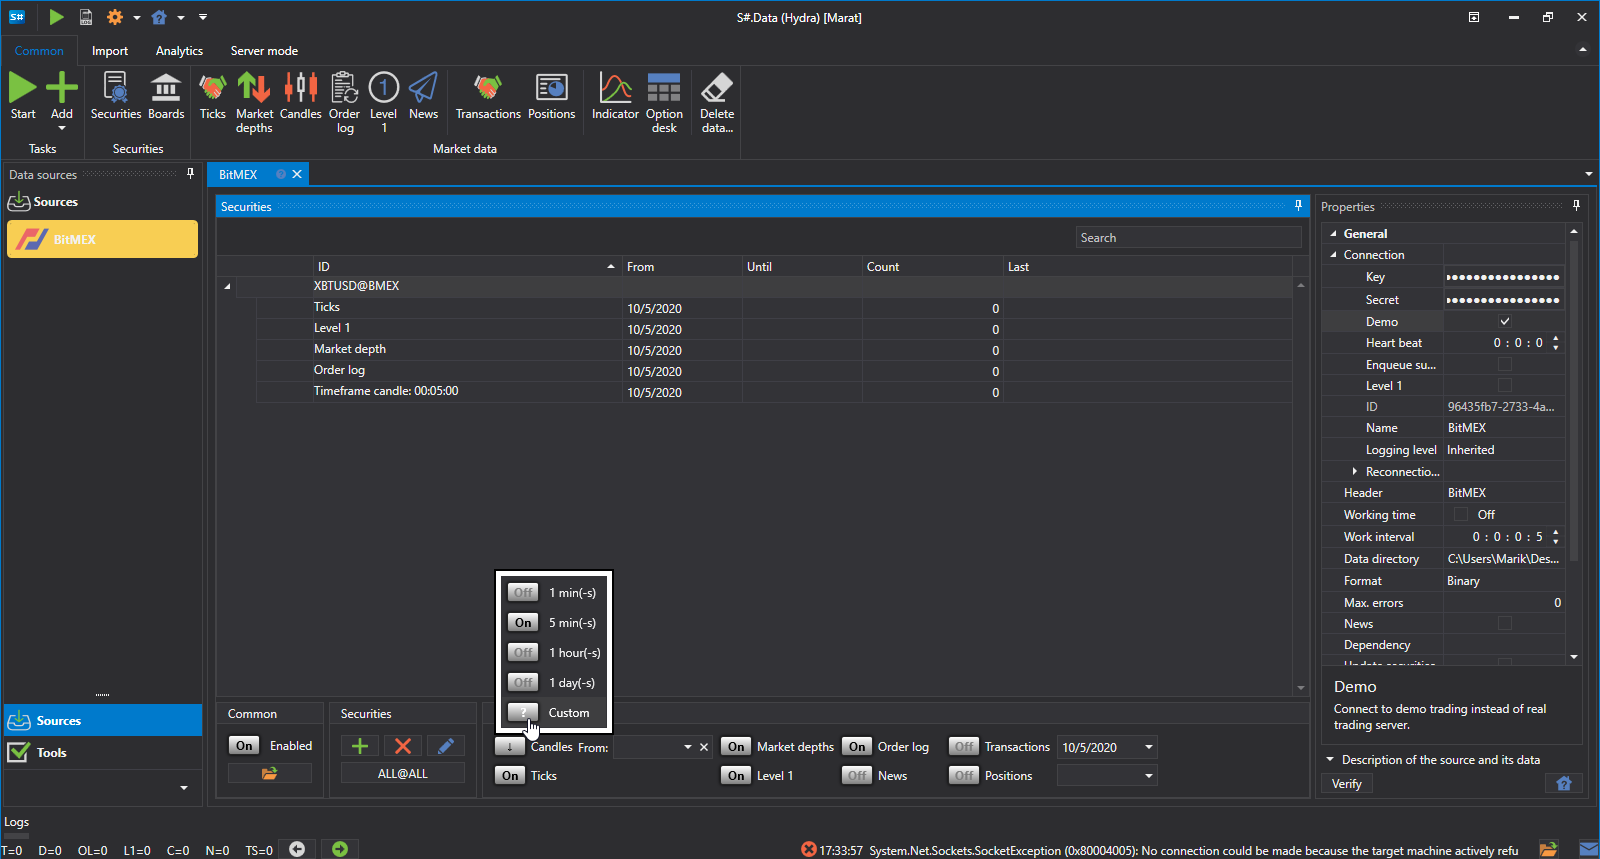The width and height of the screenshot is (1600, 859).
Task: Turn off the 5 min(-s) candle switch
Action: pos(523,623)
